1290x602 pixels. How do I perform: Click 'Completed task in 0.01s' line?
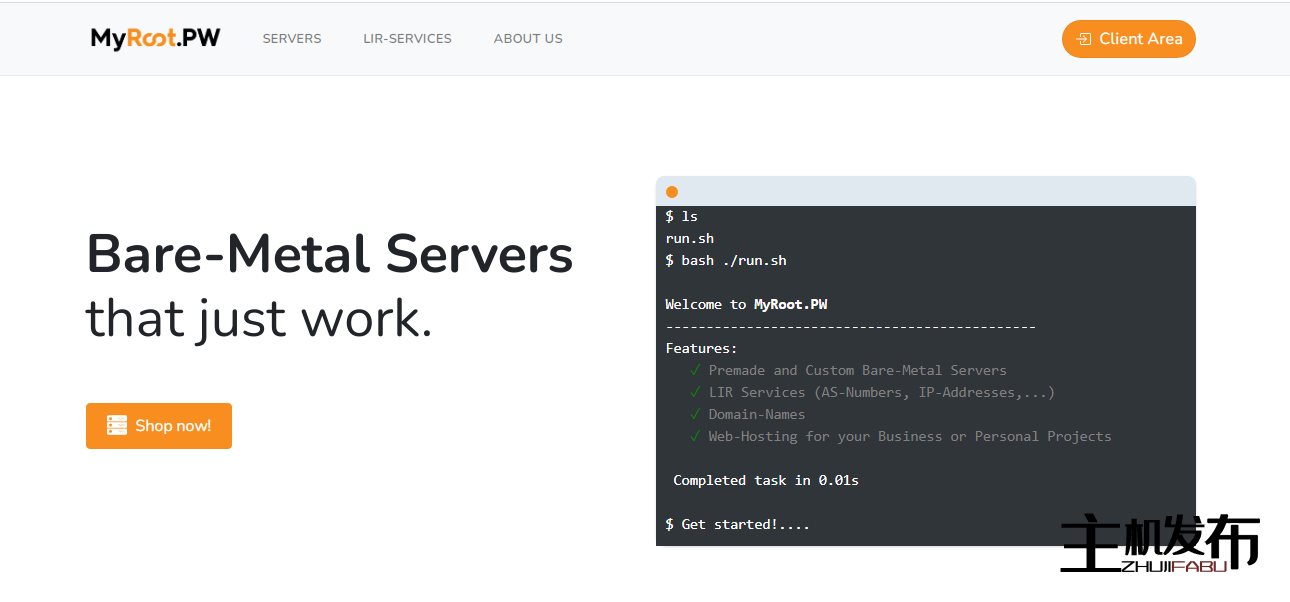pos(765,480)
